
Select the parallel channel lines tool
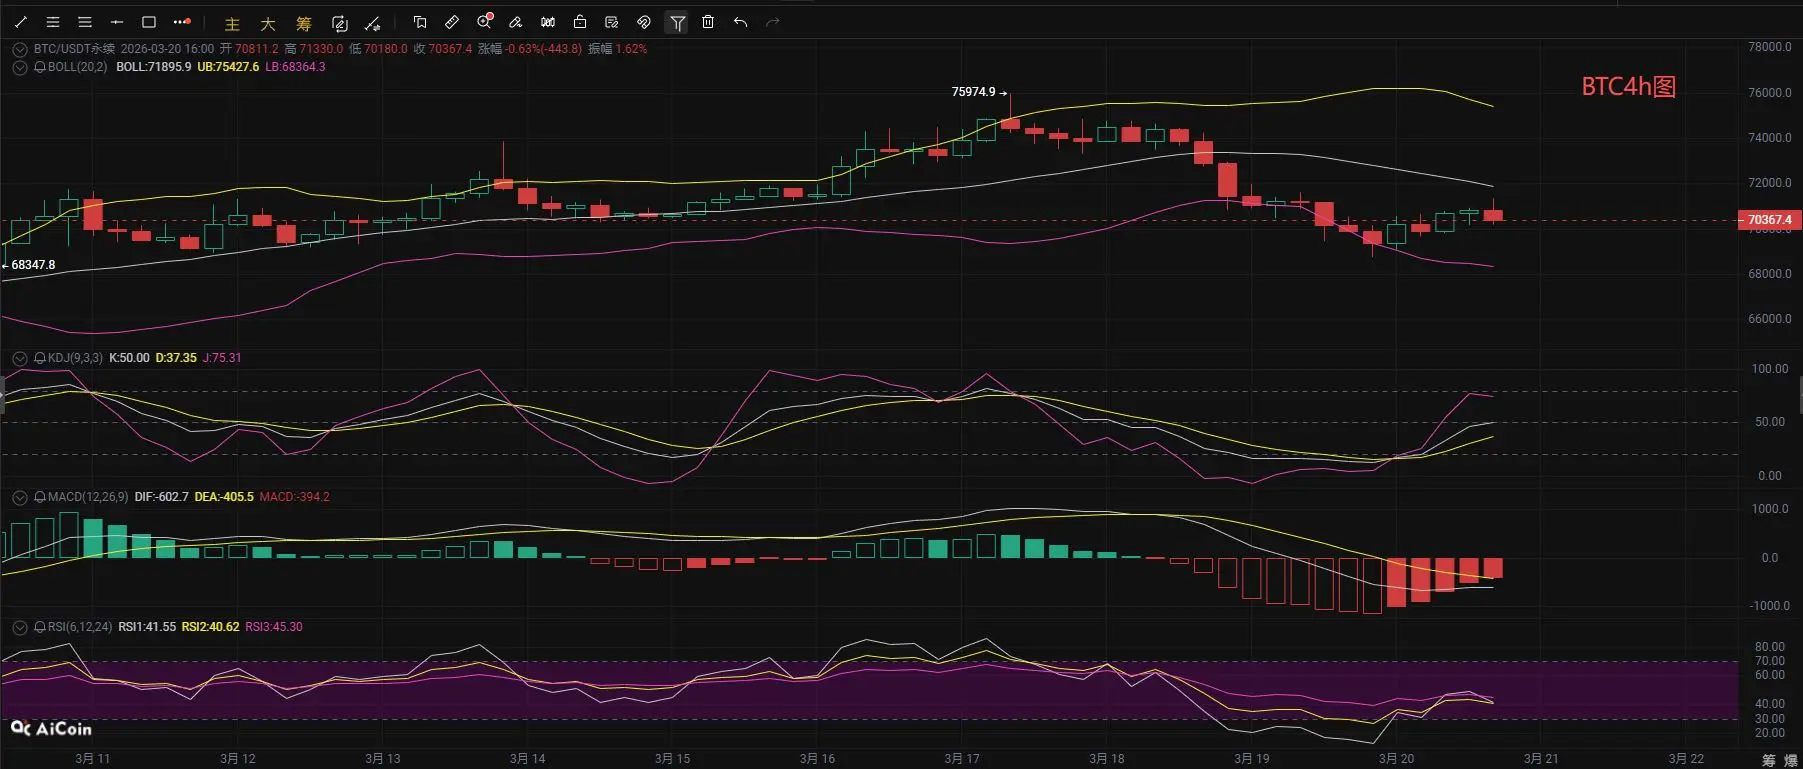pyautogui.click(x=53, y=22)
